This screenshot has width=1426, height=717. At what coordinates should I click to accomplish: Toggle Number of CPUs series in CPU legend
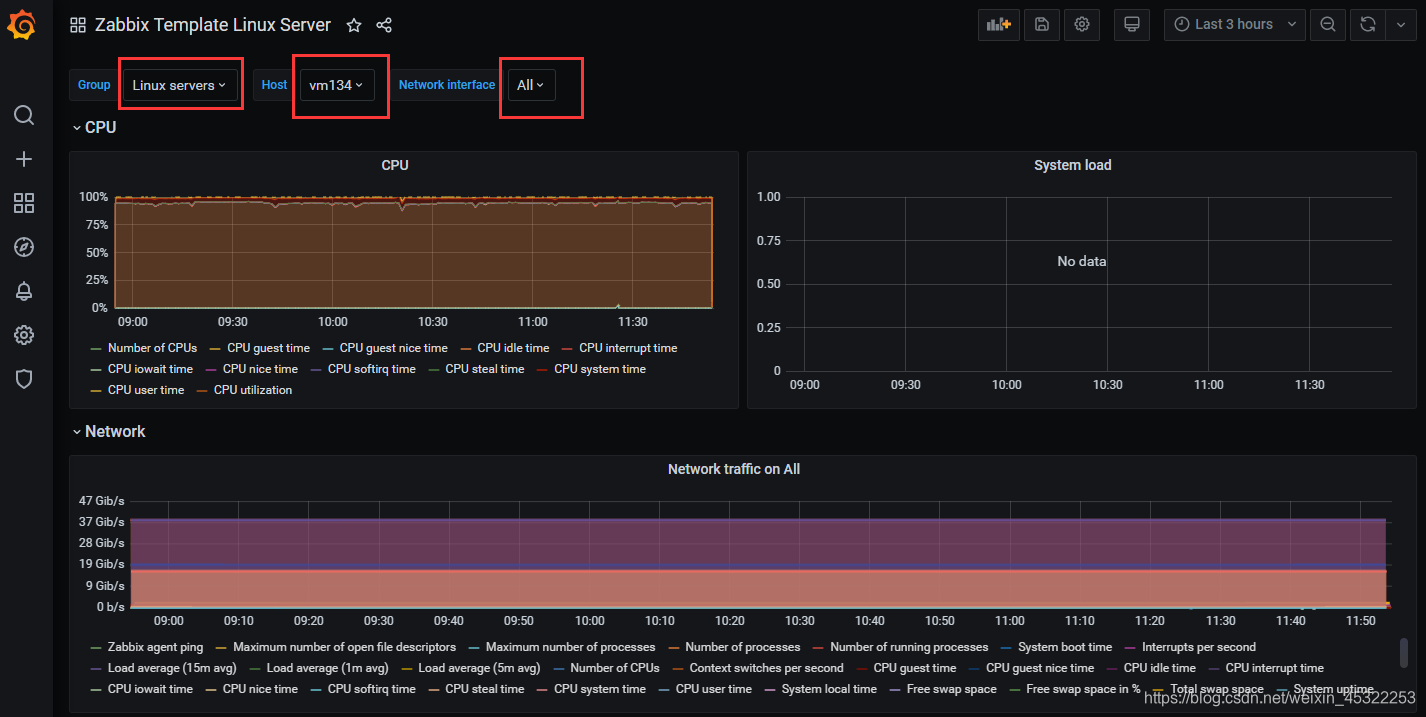152,348
